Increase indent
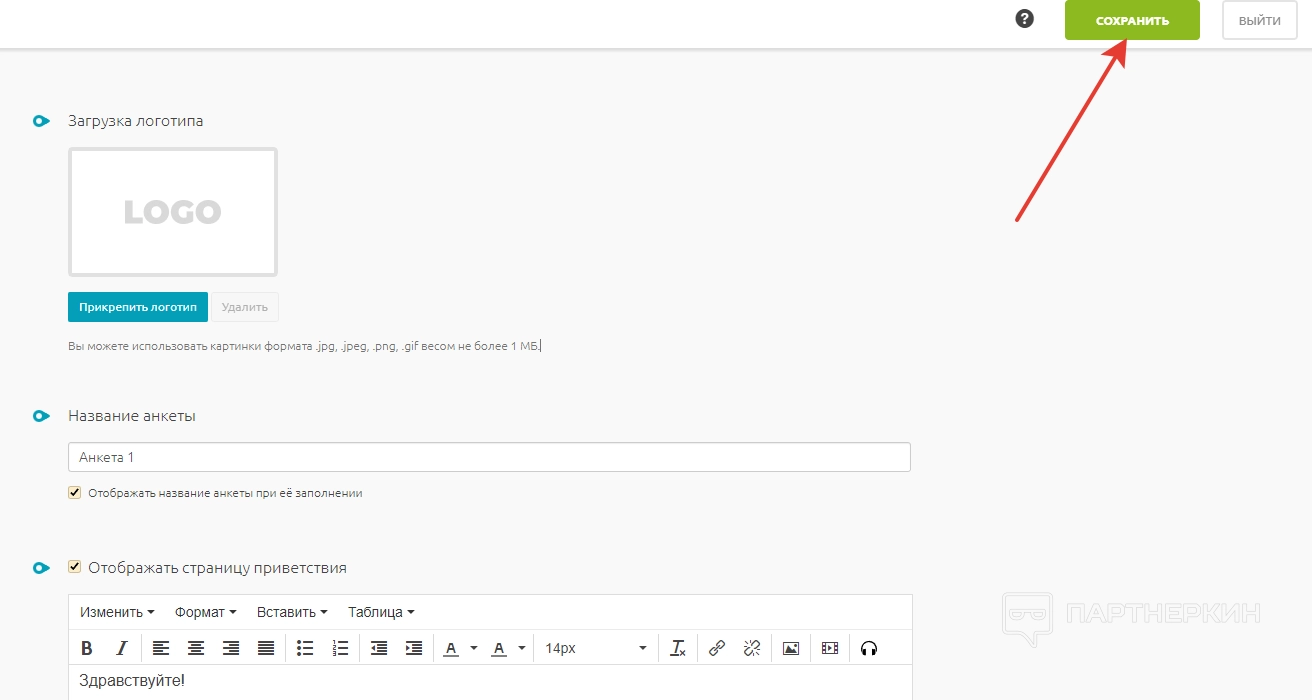This screenshot has height=700, width=1312. click(x=414, y=648)
